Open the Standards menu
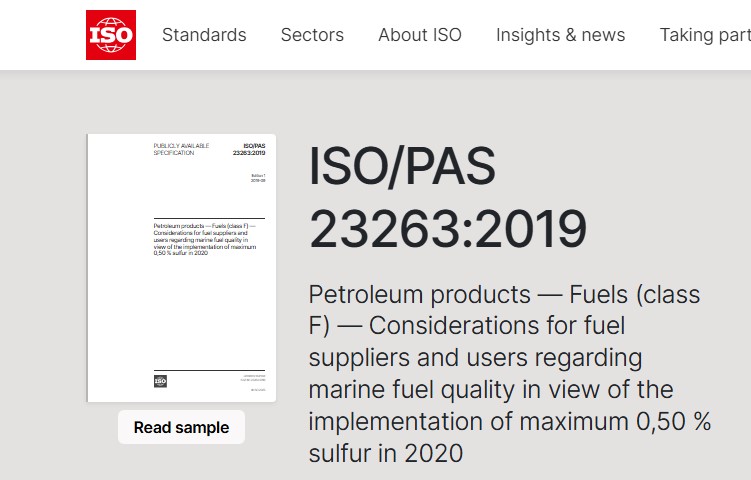The image size is (751, 480). [x=204, y=35]
